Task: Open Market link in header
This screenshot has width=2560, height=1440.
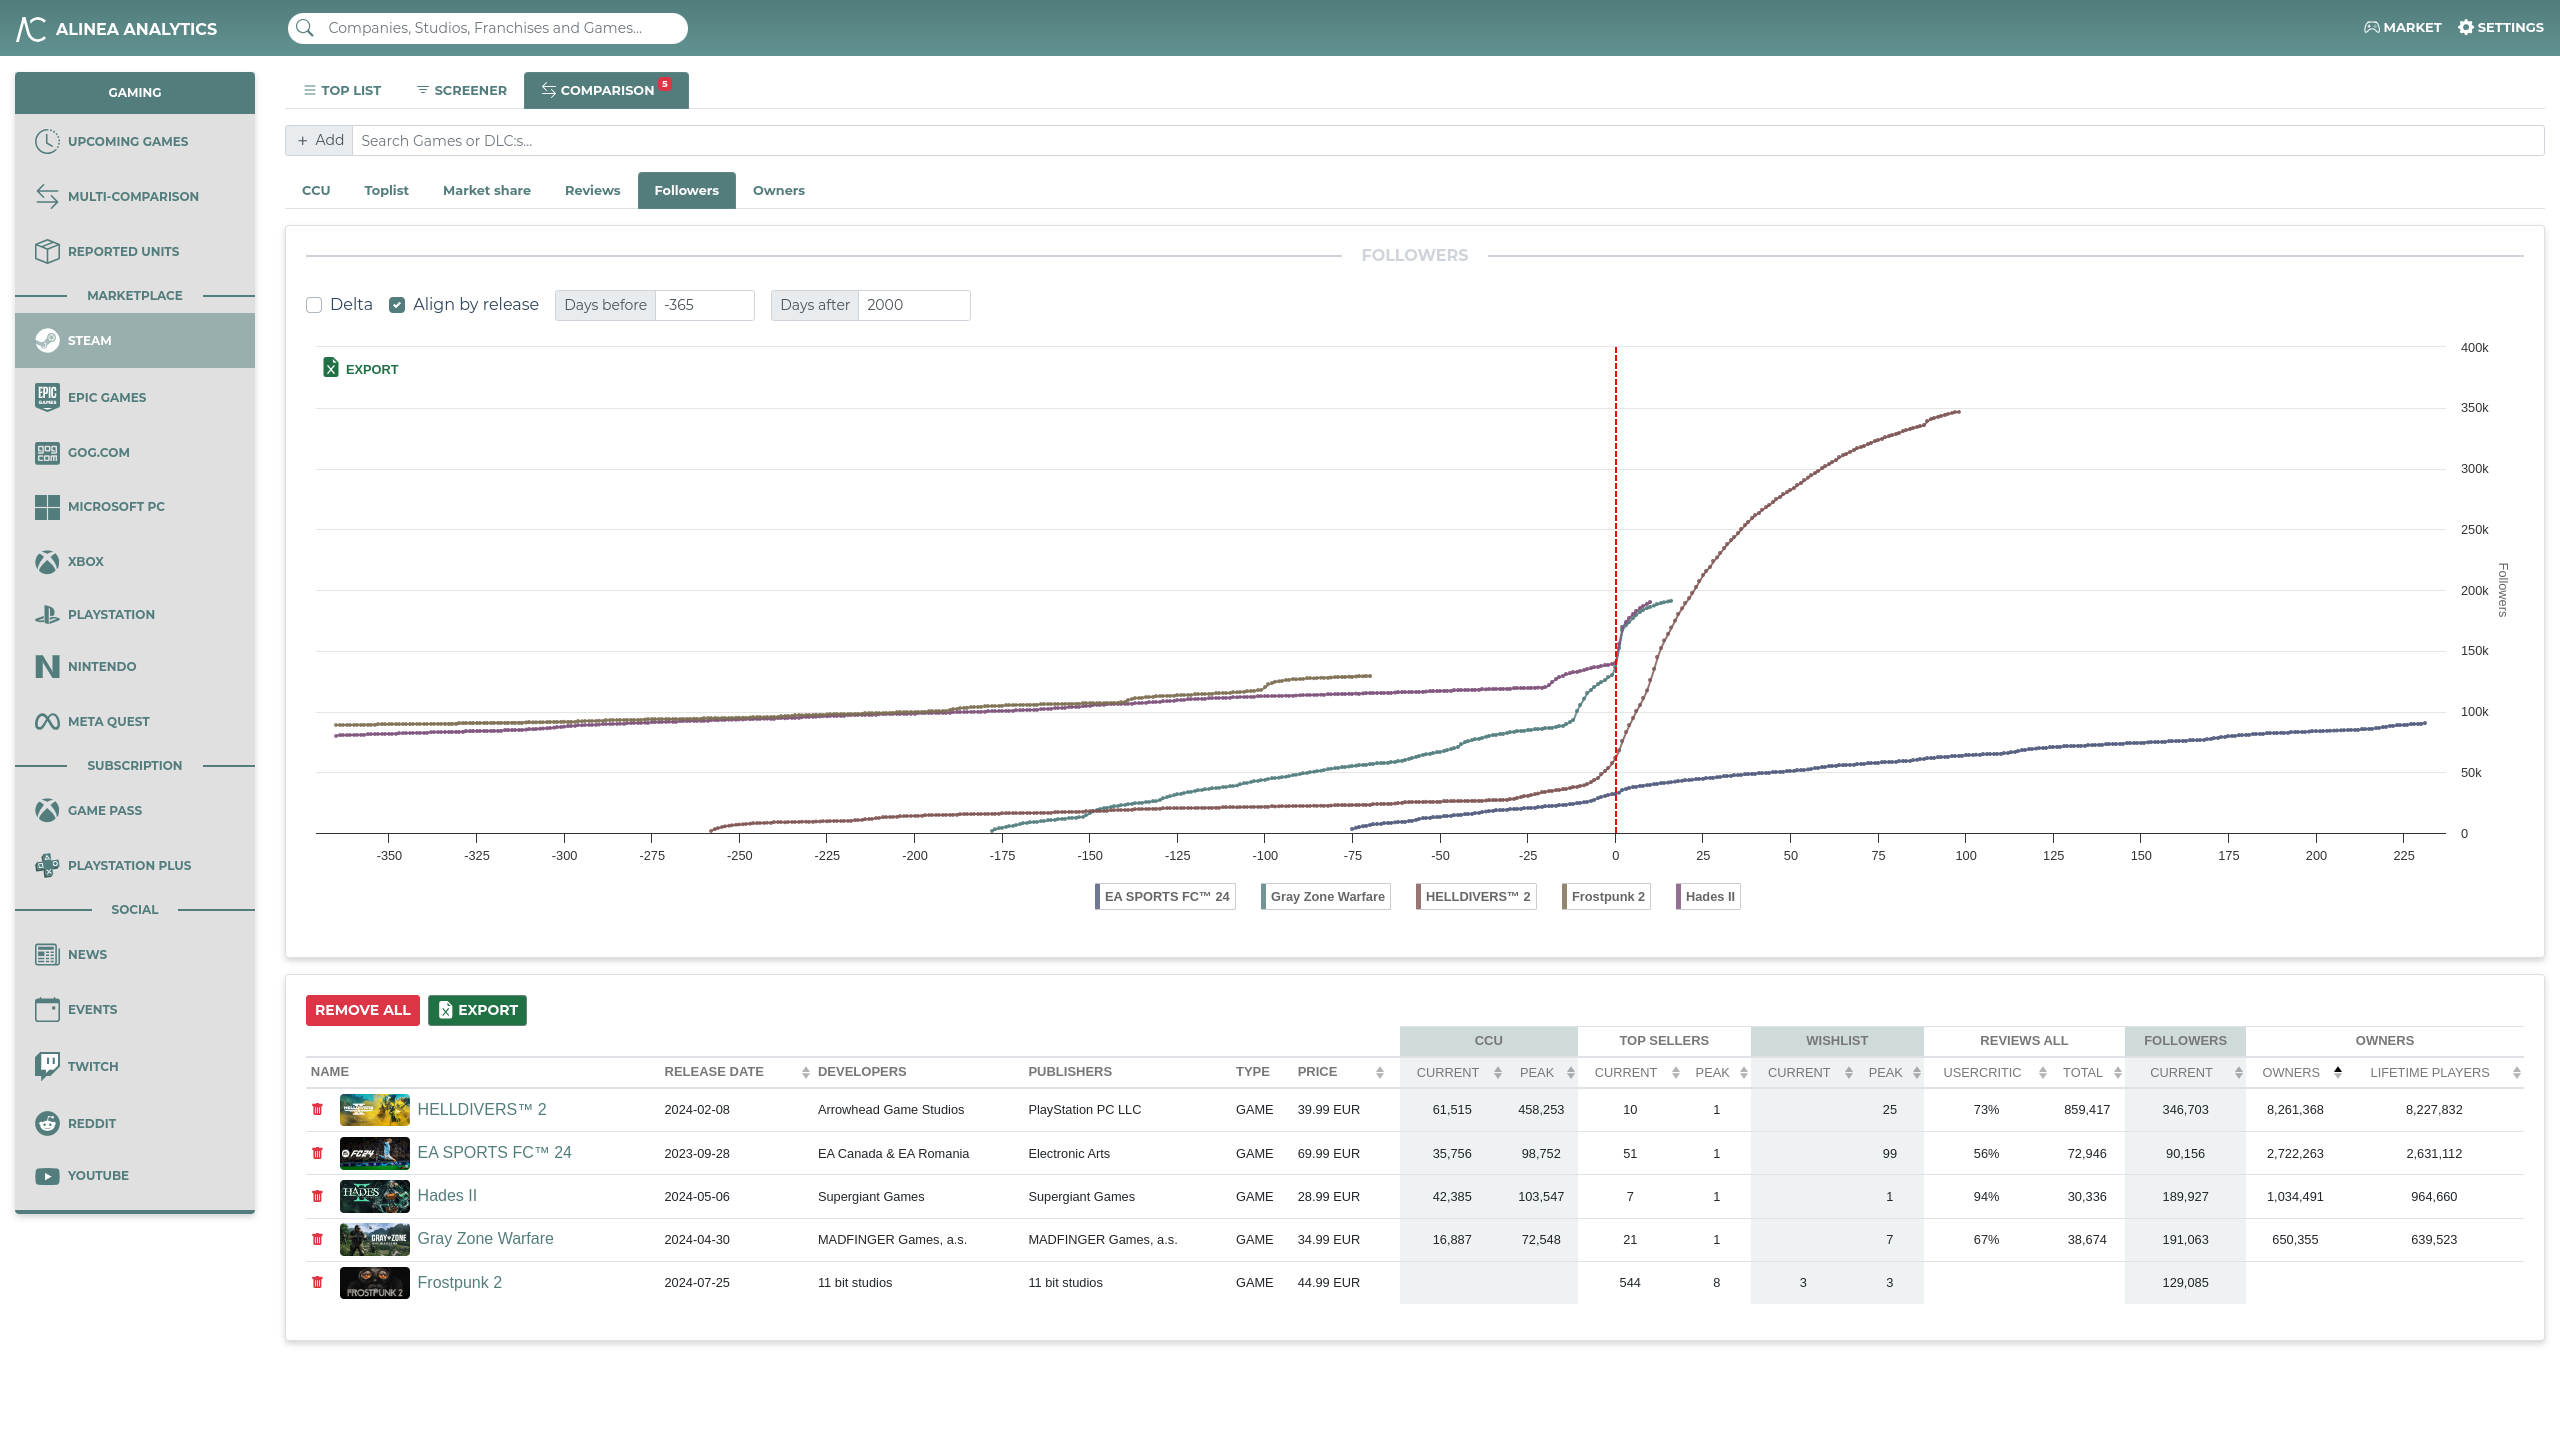Action: click(x=2403, y=27)
